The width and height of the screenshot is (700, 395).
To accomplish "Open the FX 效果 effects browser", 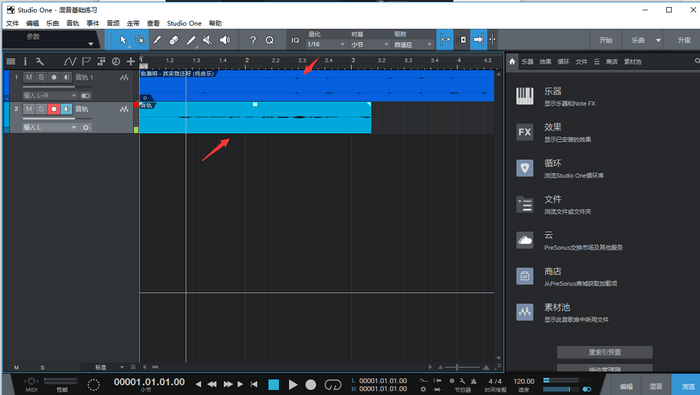I will [525, 132].
